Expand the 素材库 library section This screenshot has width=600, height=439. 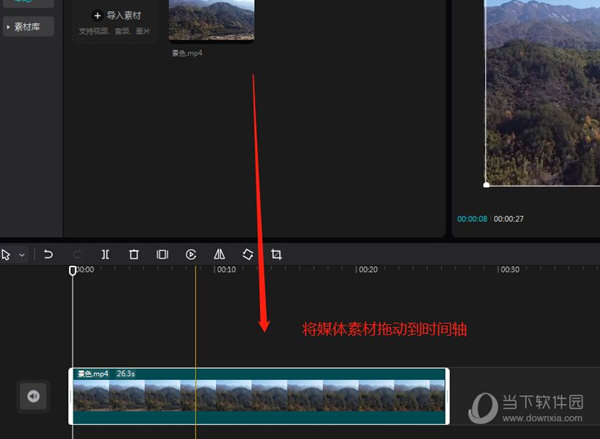(x=27, y=27)
